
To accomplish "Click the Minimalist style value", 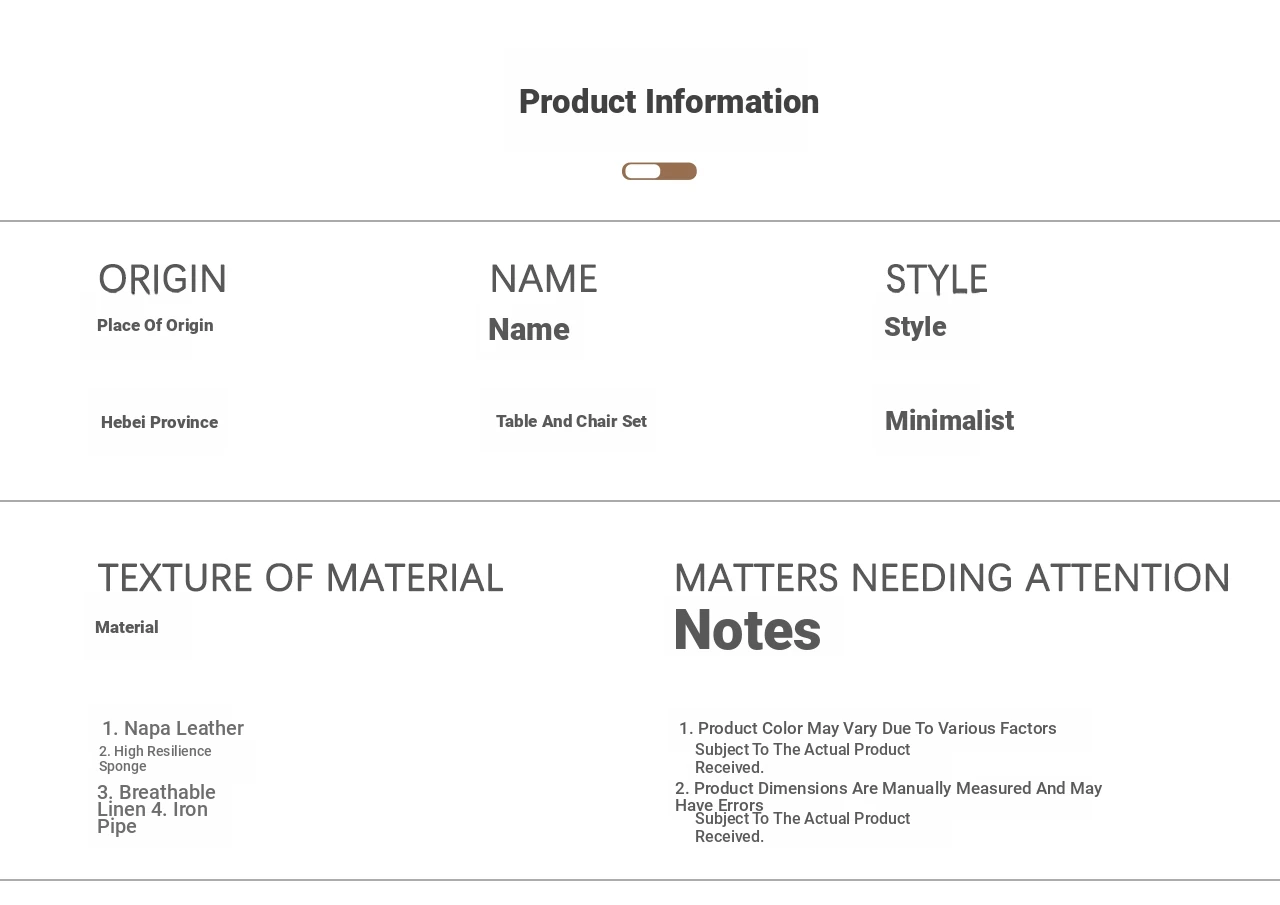I will pos(949,421).
